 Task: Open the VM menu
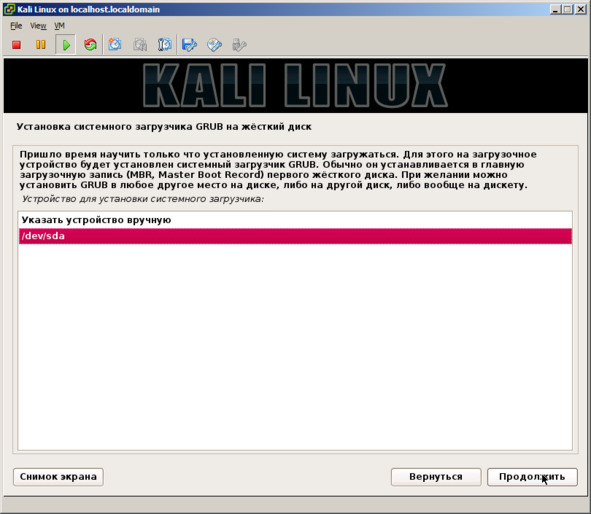pos(60,26)
